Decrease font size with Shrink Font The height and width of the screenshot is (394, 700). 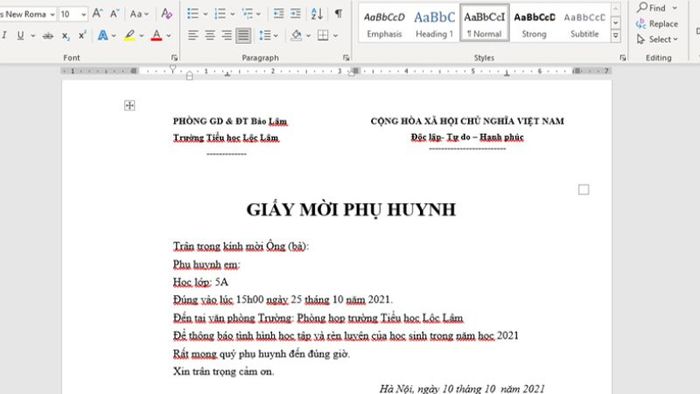click(x=114, y=14)
